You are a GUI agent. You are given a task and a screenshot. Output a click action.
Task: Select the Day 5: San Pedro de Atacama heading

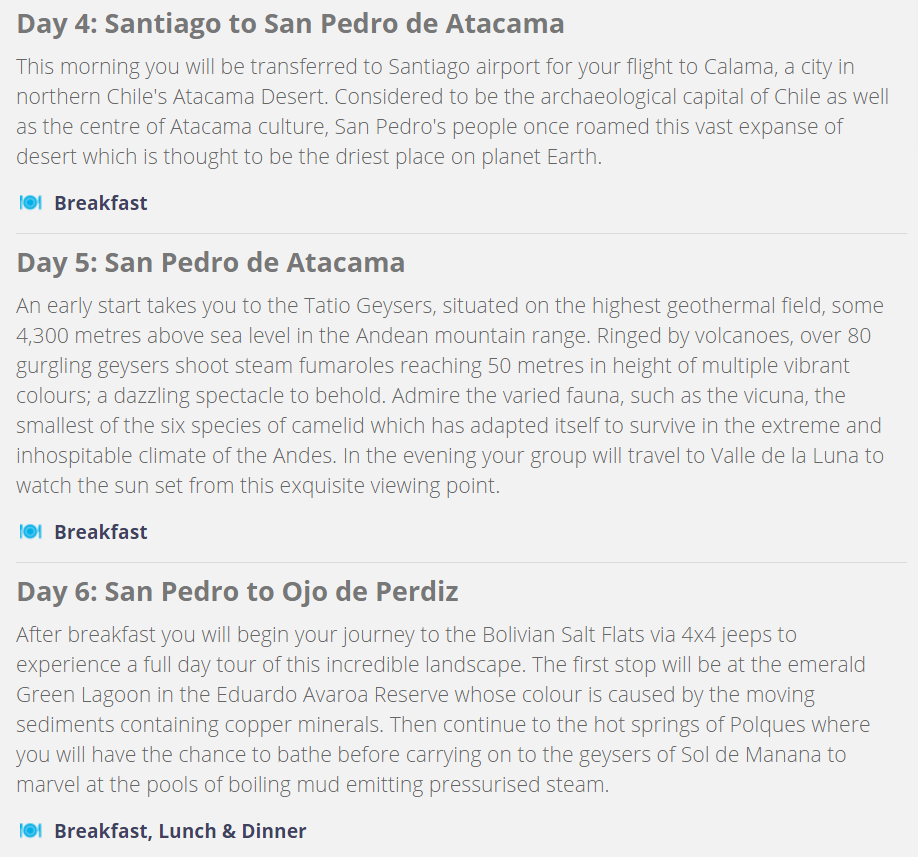[211, 263]
